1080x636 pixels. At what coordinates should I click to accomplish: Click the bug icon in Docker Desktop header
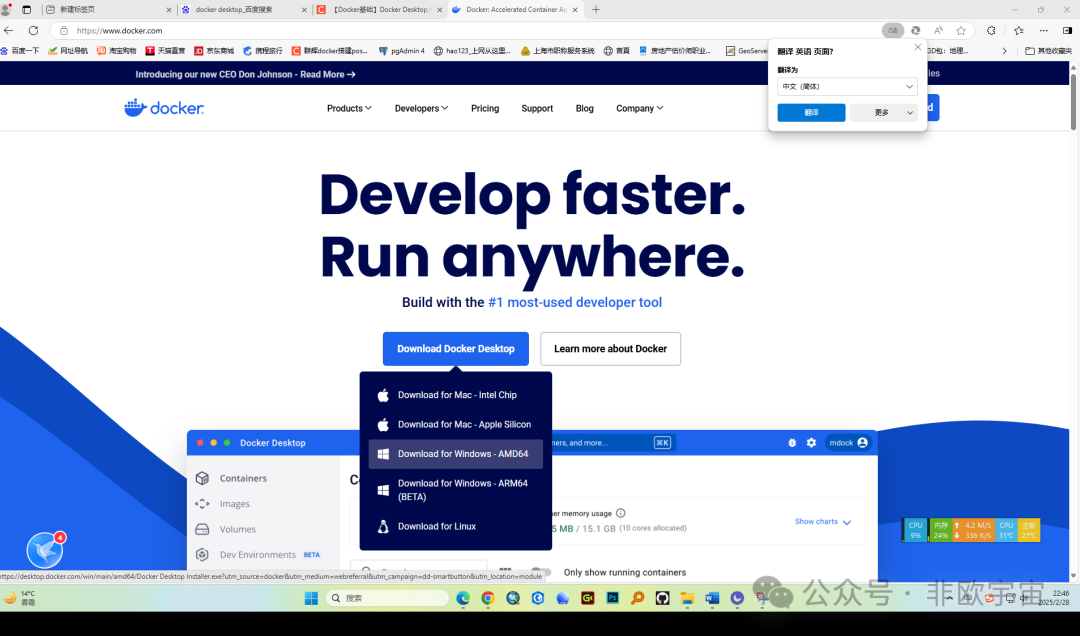[x=792, y=442]
